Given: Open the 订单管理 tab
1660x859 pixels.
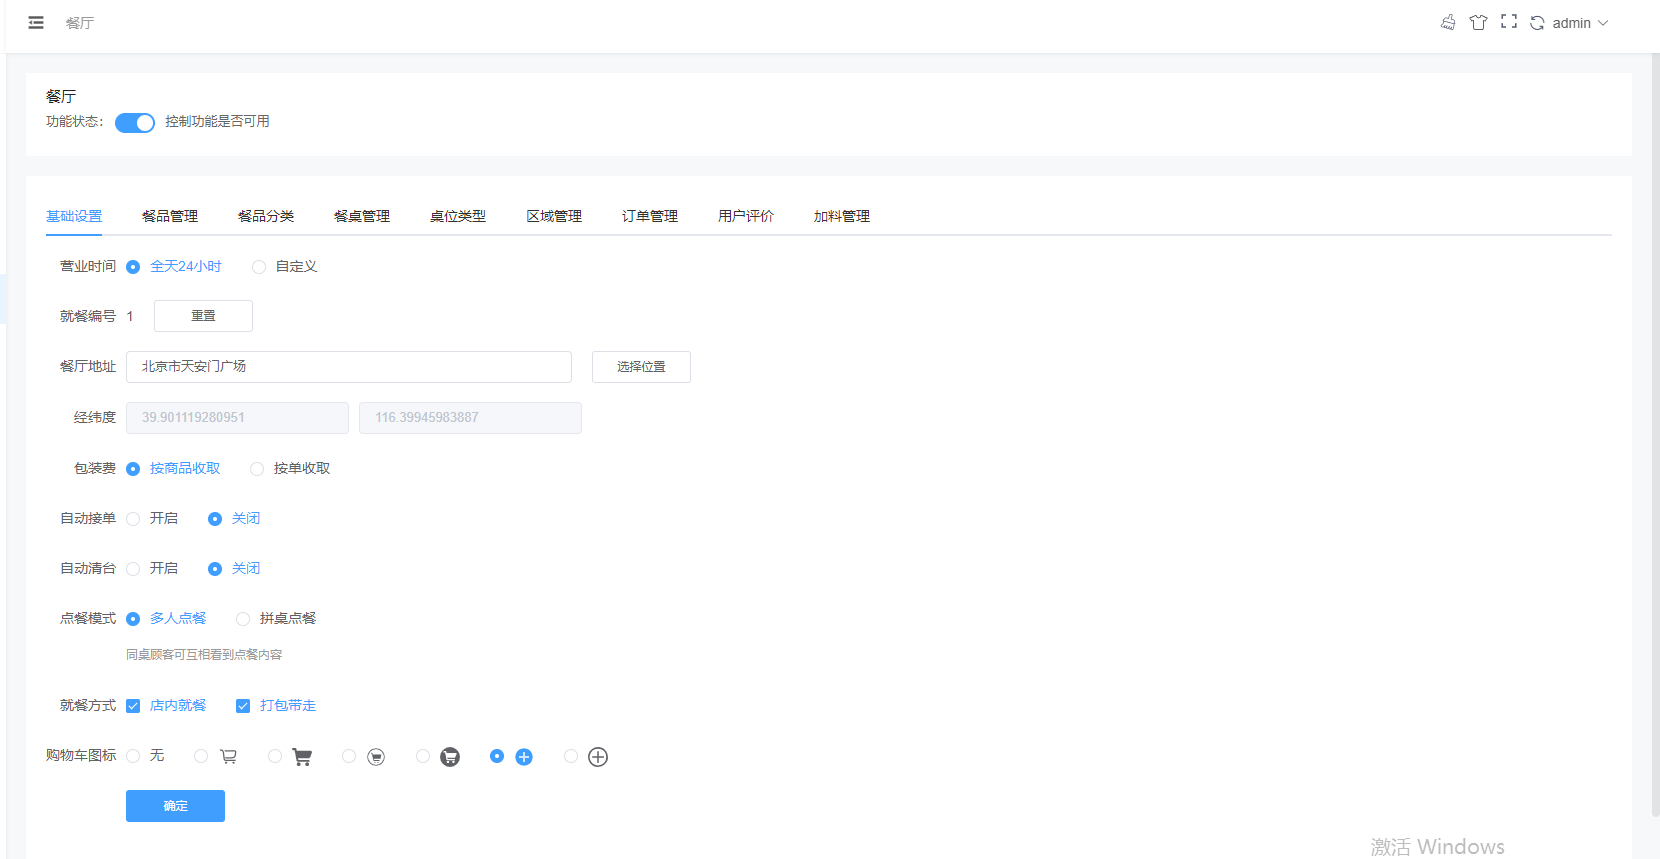Looking at the screenshot, I should (650, 216).
